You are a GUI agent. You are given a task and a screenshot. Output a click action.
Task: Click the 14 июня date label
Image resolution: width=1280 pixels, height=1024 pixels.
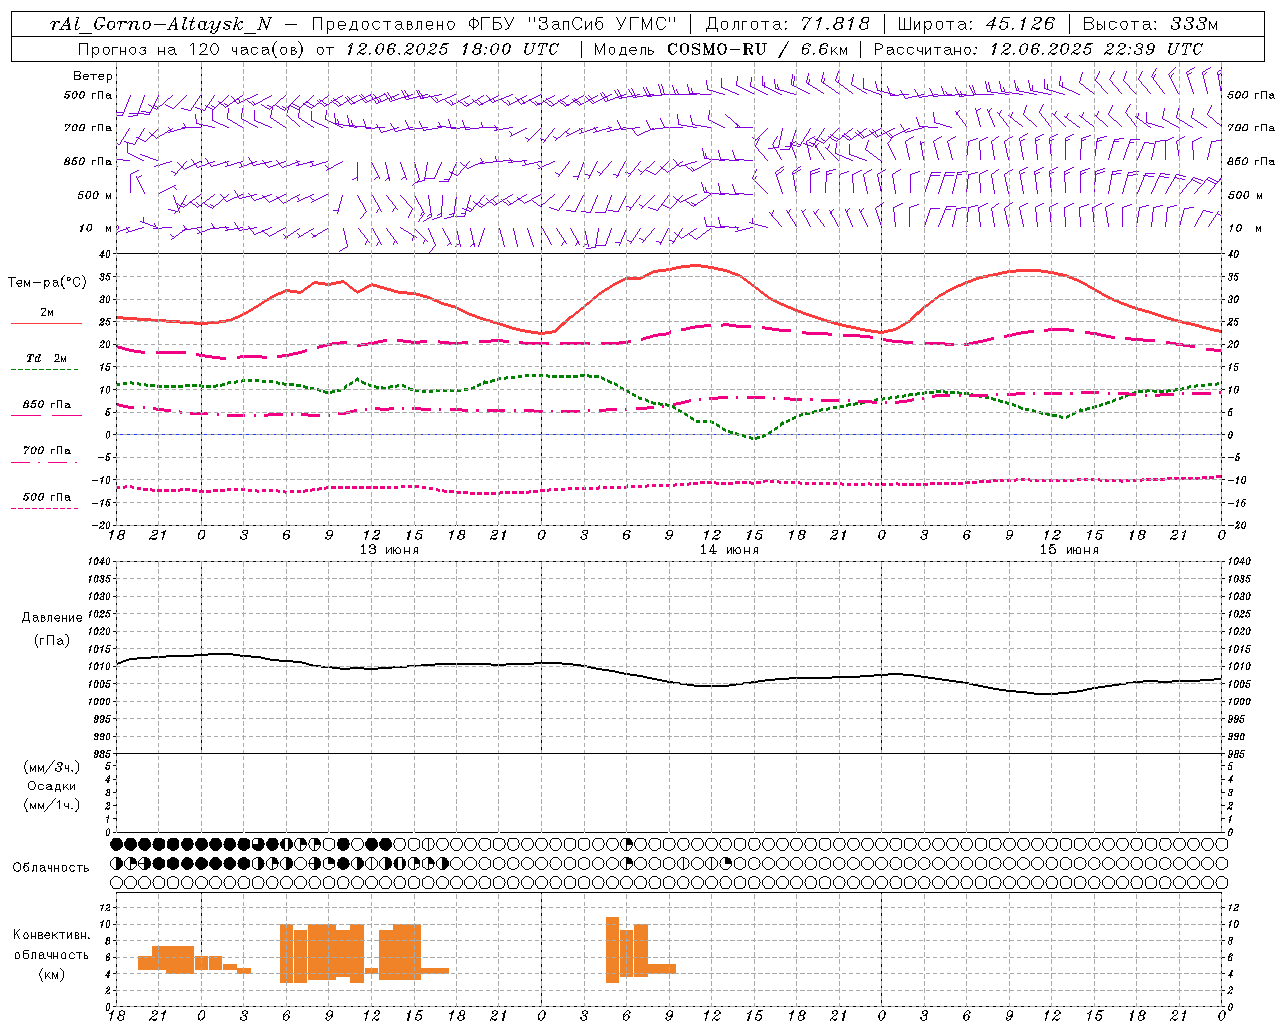pyautogui.click(x=729, y=550)
